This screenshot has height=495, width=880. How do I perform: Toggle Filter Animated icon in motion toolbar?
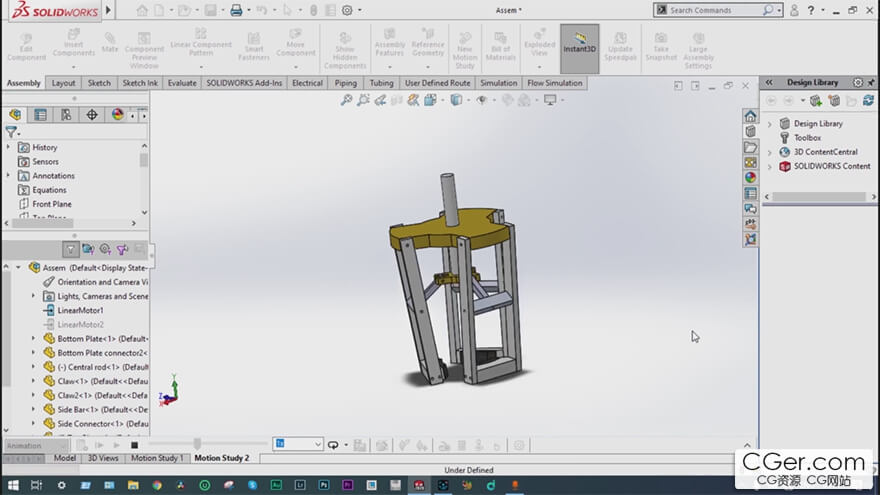(x=88, y=249)
